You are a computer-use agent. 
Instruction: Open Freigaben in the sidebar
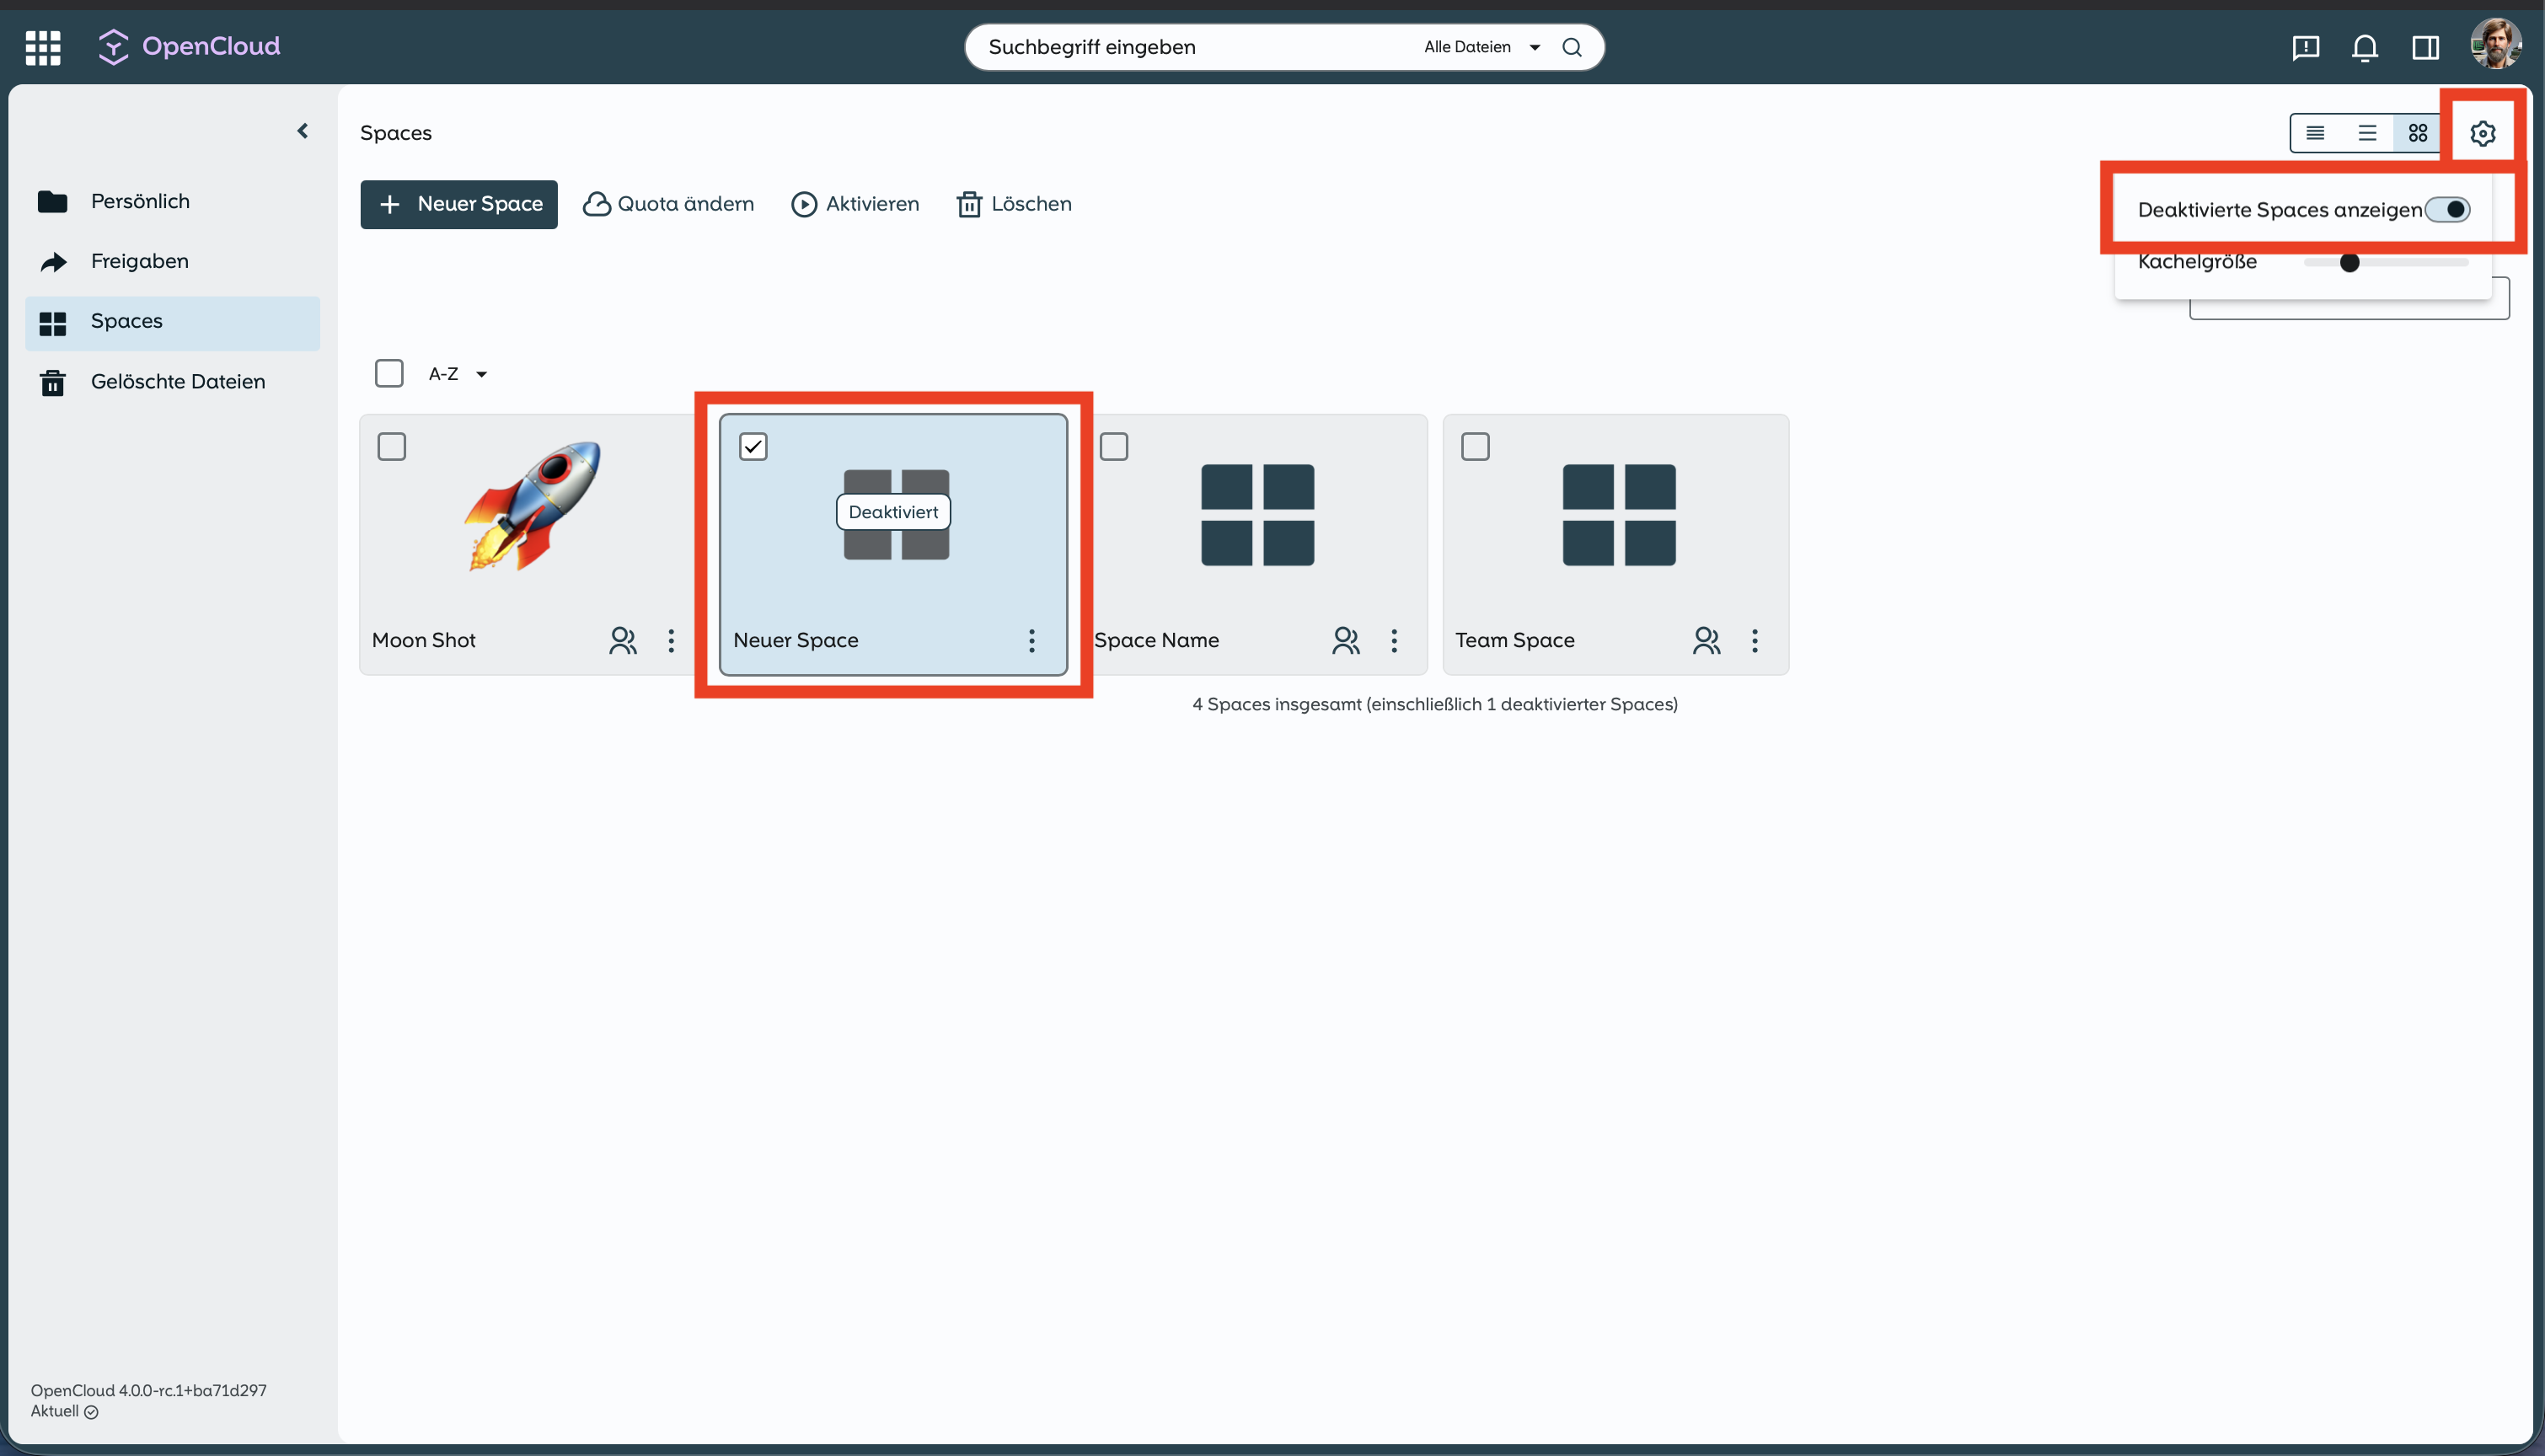(x=139, y=261)
